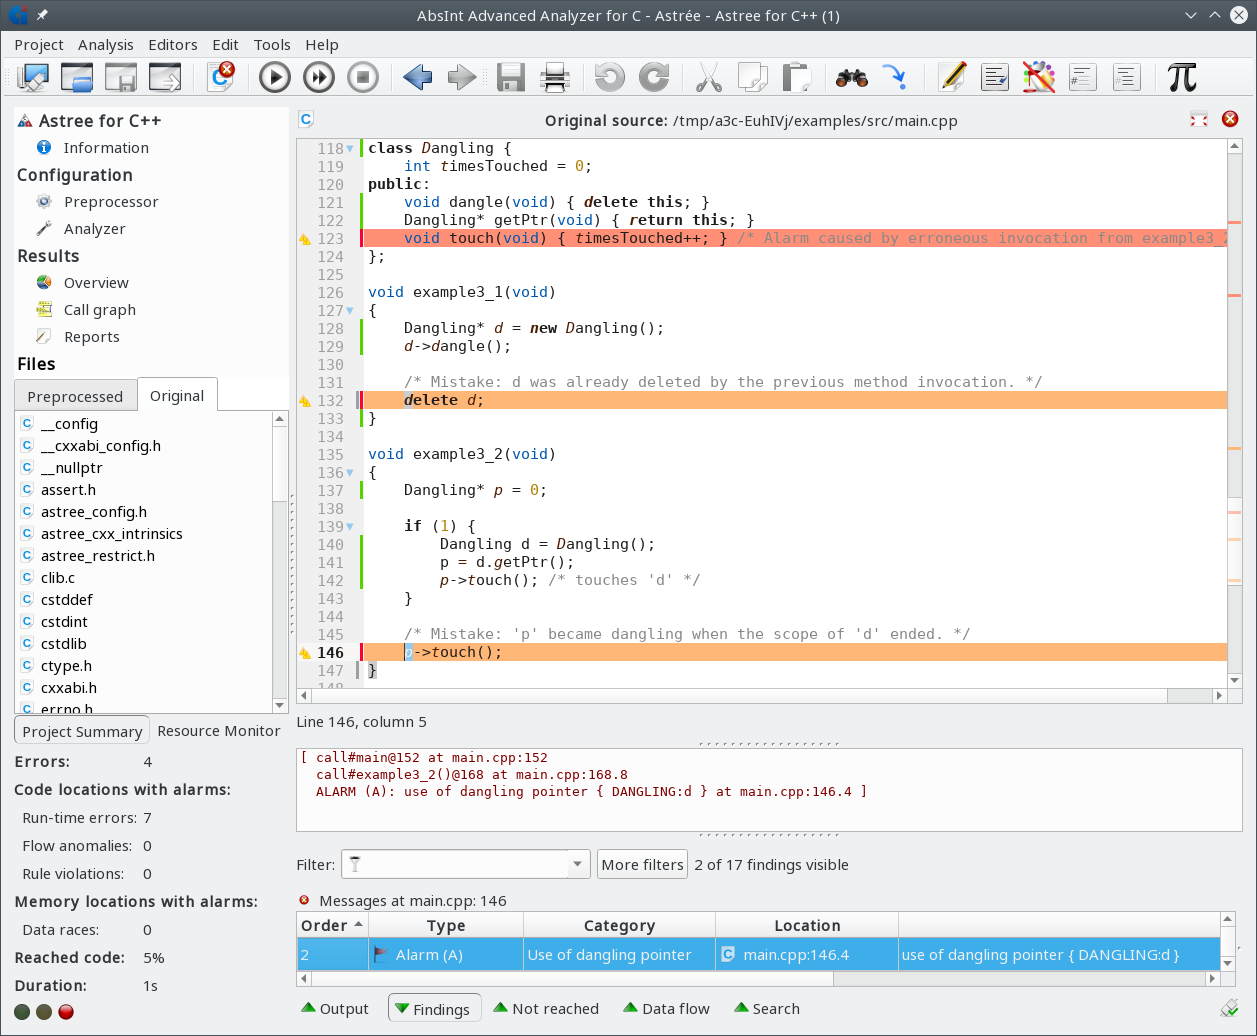Image resolution: width=1257 pixels, height=1036 pixels.
Task: Switch to the Preprocessed files tab
Action: click(75, 397)
